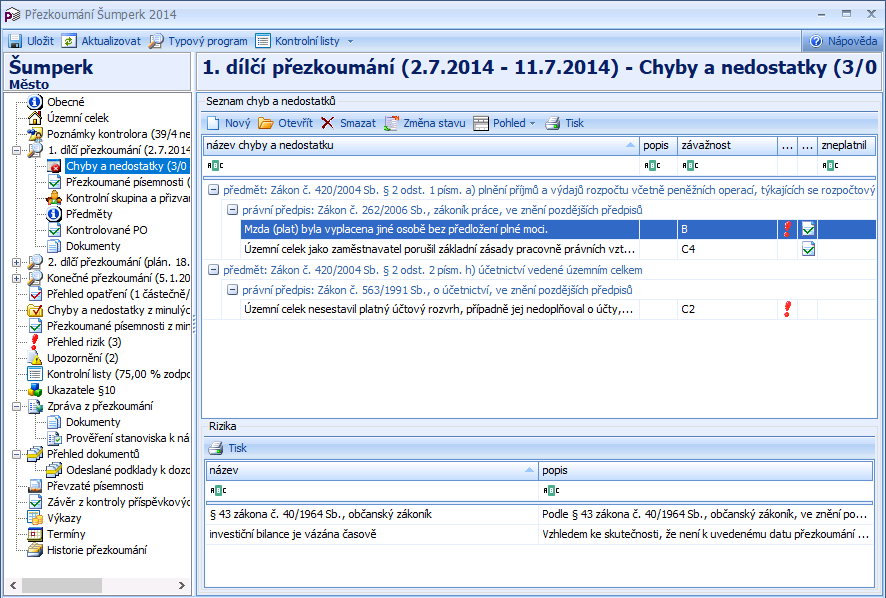Click the Ukazatele §10 cubes icon
886x598 pixels.
coord(35,390)
